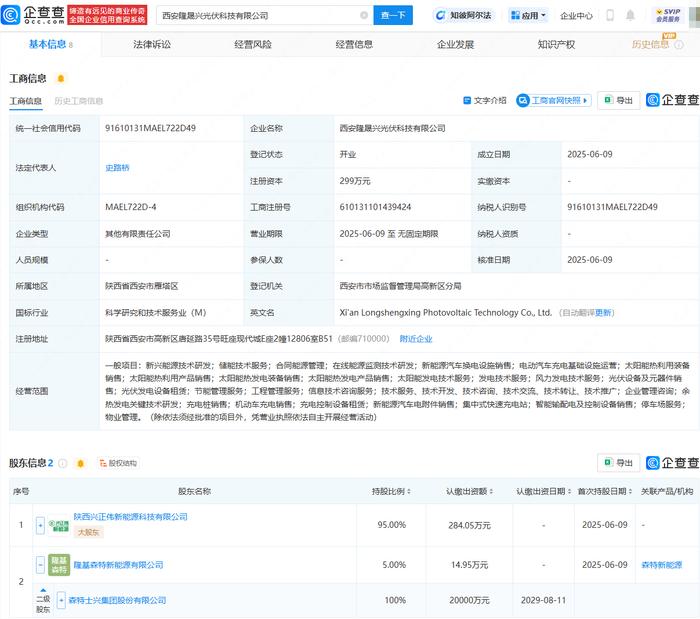
Task: Click 95.00% shareholding cell
Action: pos(392,525)
